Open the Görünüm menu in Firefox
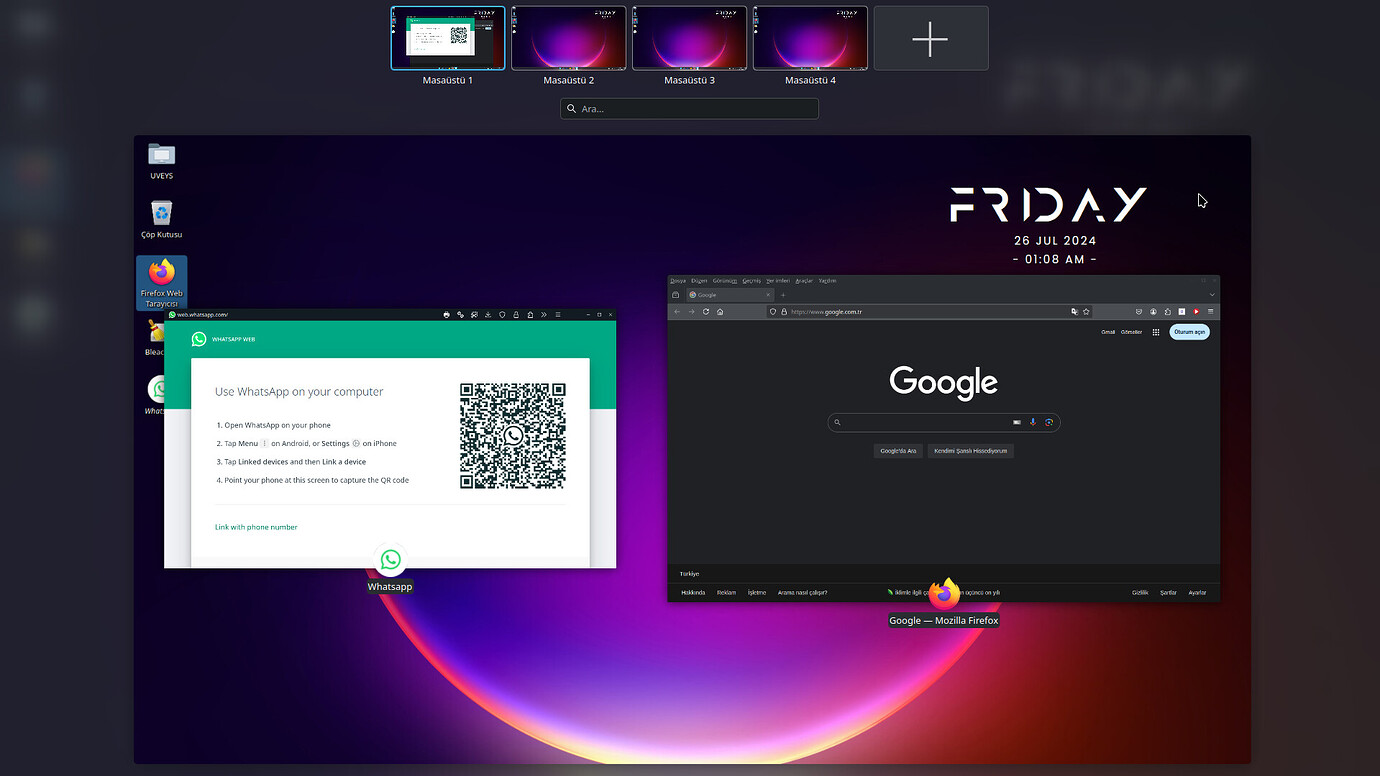 725,281
